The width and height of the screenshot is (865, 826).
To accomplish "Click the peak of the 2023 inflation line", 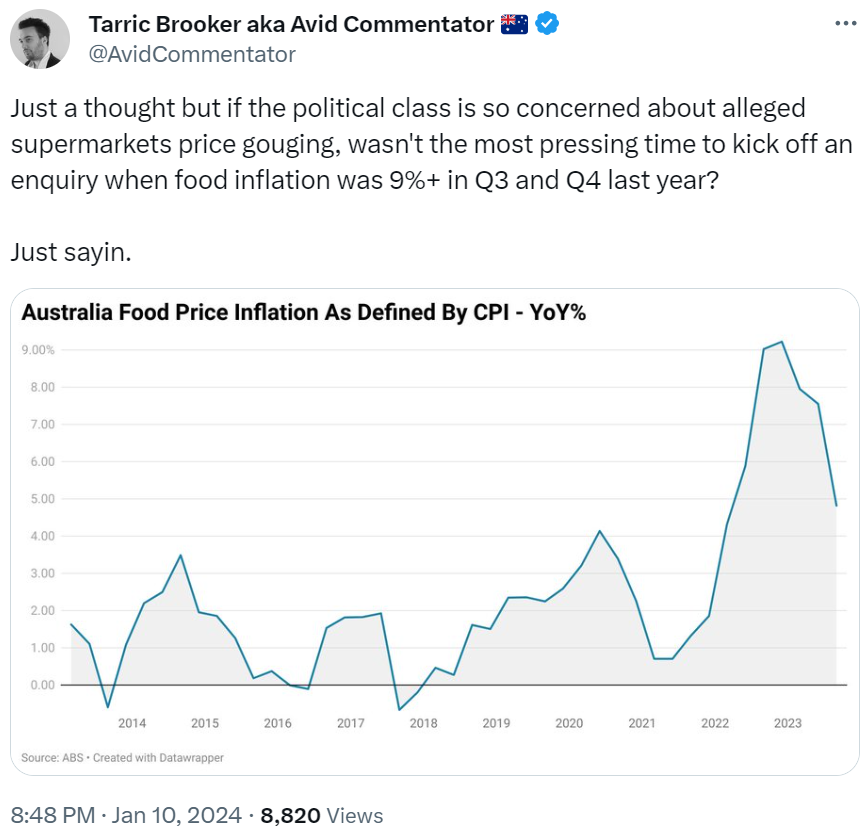I will [781, 342].
